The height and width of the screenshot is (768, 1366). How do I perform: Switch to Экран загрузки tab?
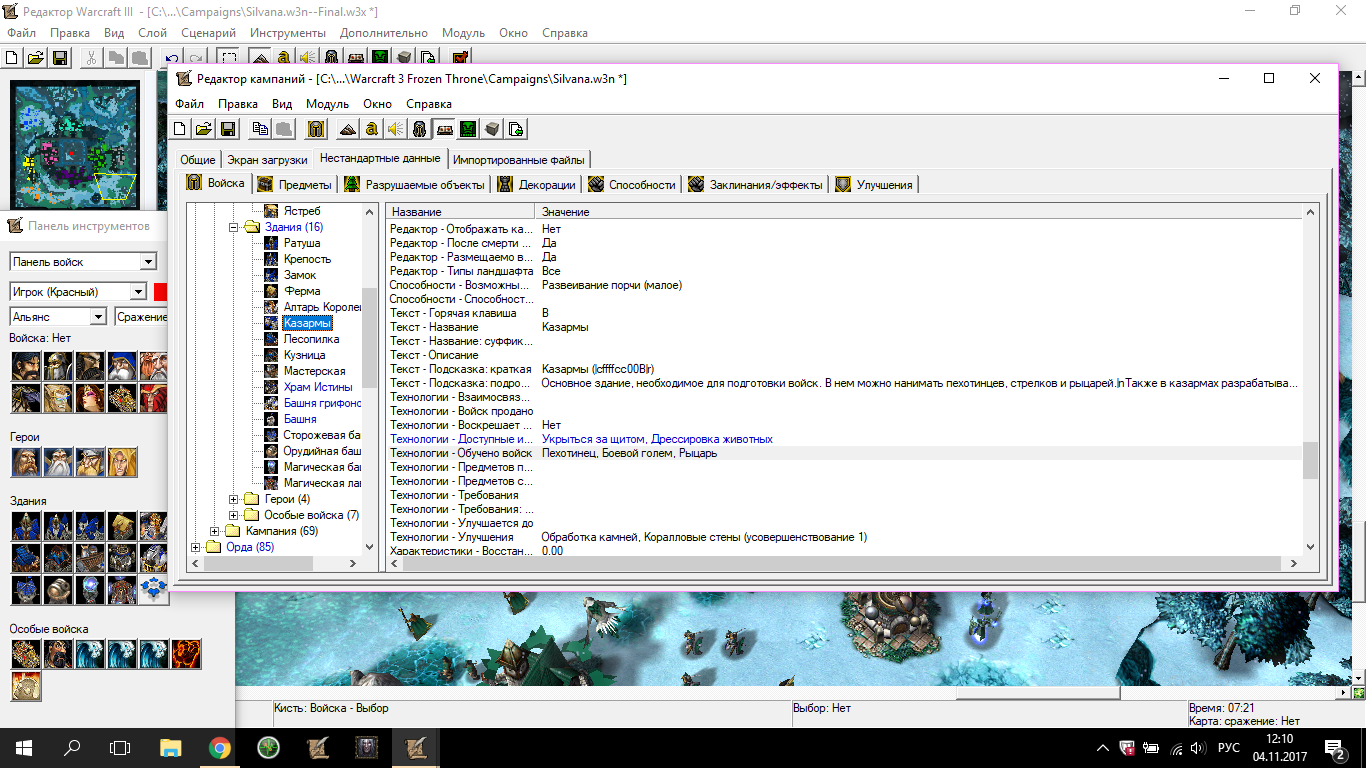pos(267,160)
